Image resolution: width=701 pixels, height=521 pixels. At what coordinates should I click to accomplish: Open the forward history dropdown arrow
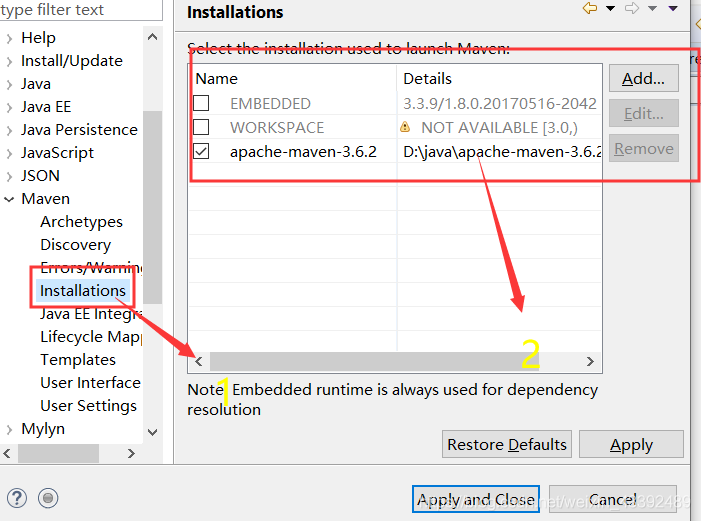click(652, 8)
